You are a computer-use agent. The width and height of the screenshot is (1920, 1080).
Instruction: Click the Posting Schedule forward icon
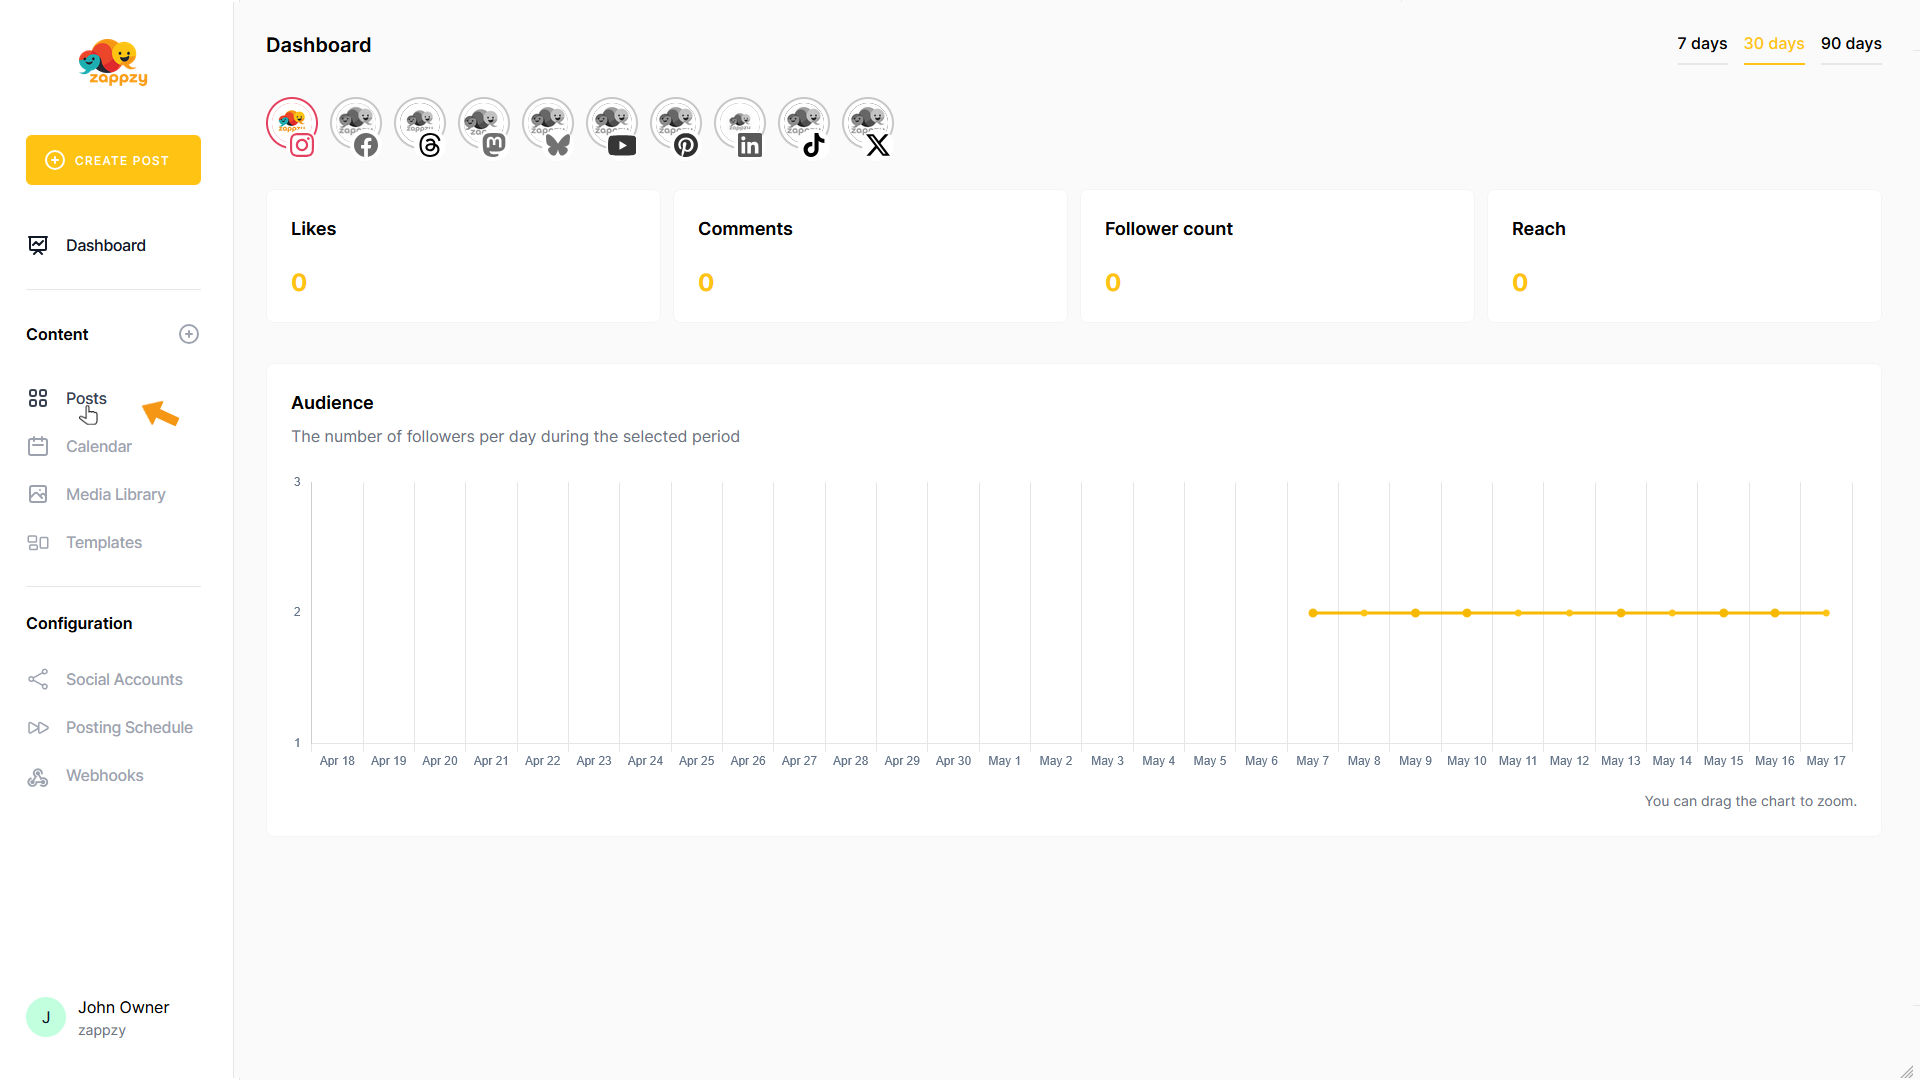point(38,727)
